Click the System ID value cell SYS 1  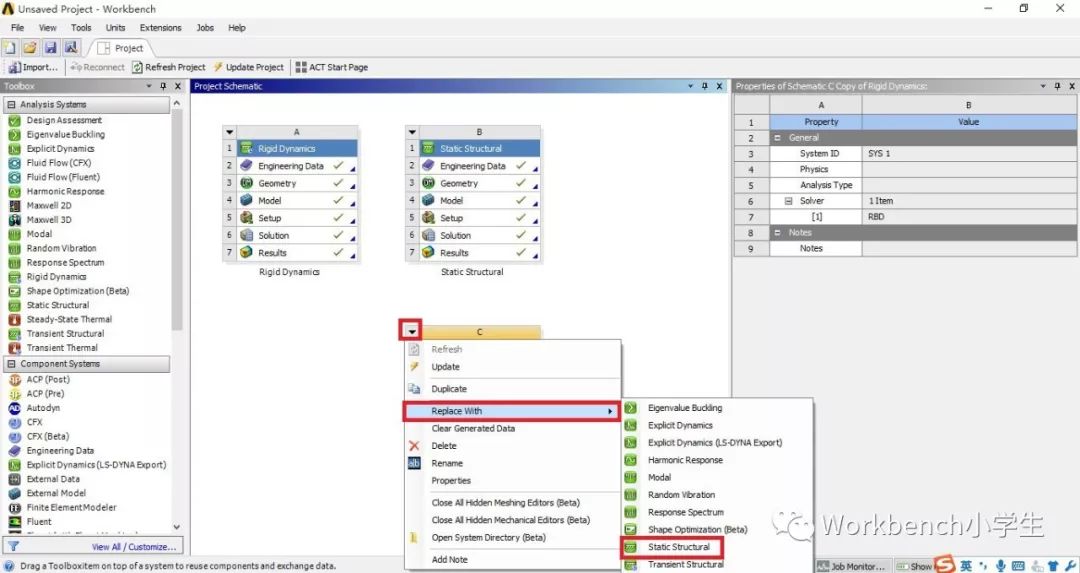point(969,154)
